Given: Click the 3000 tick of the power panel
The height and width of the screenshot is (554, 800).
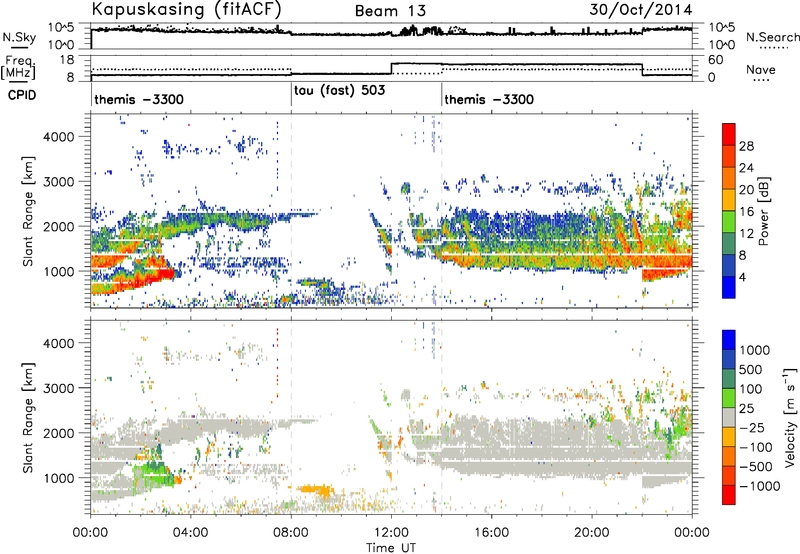Looking at the screenshot, I should (x=58, y=181).
